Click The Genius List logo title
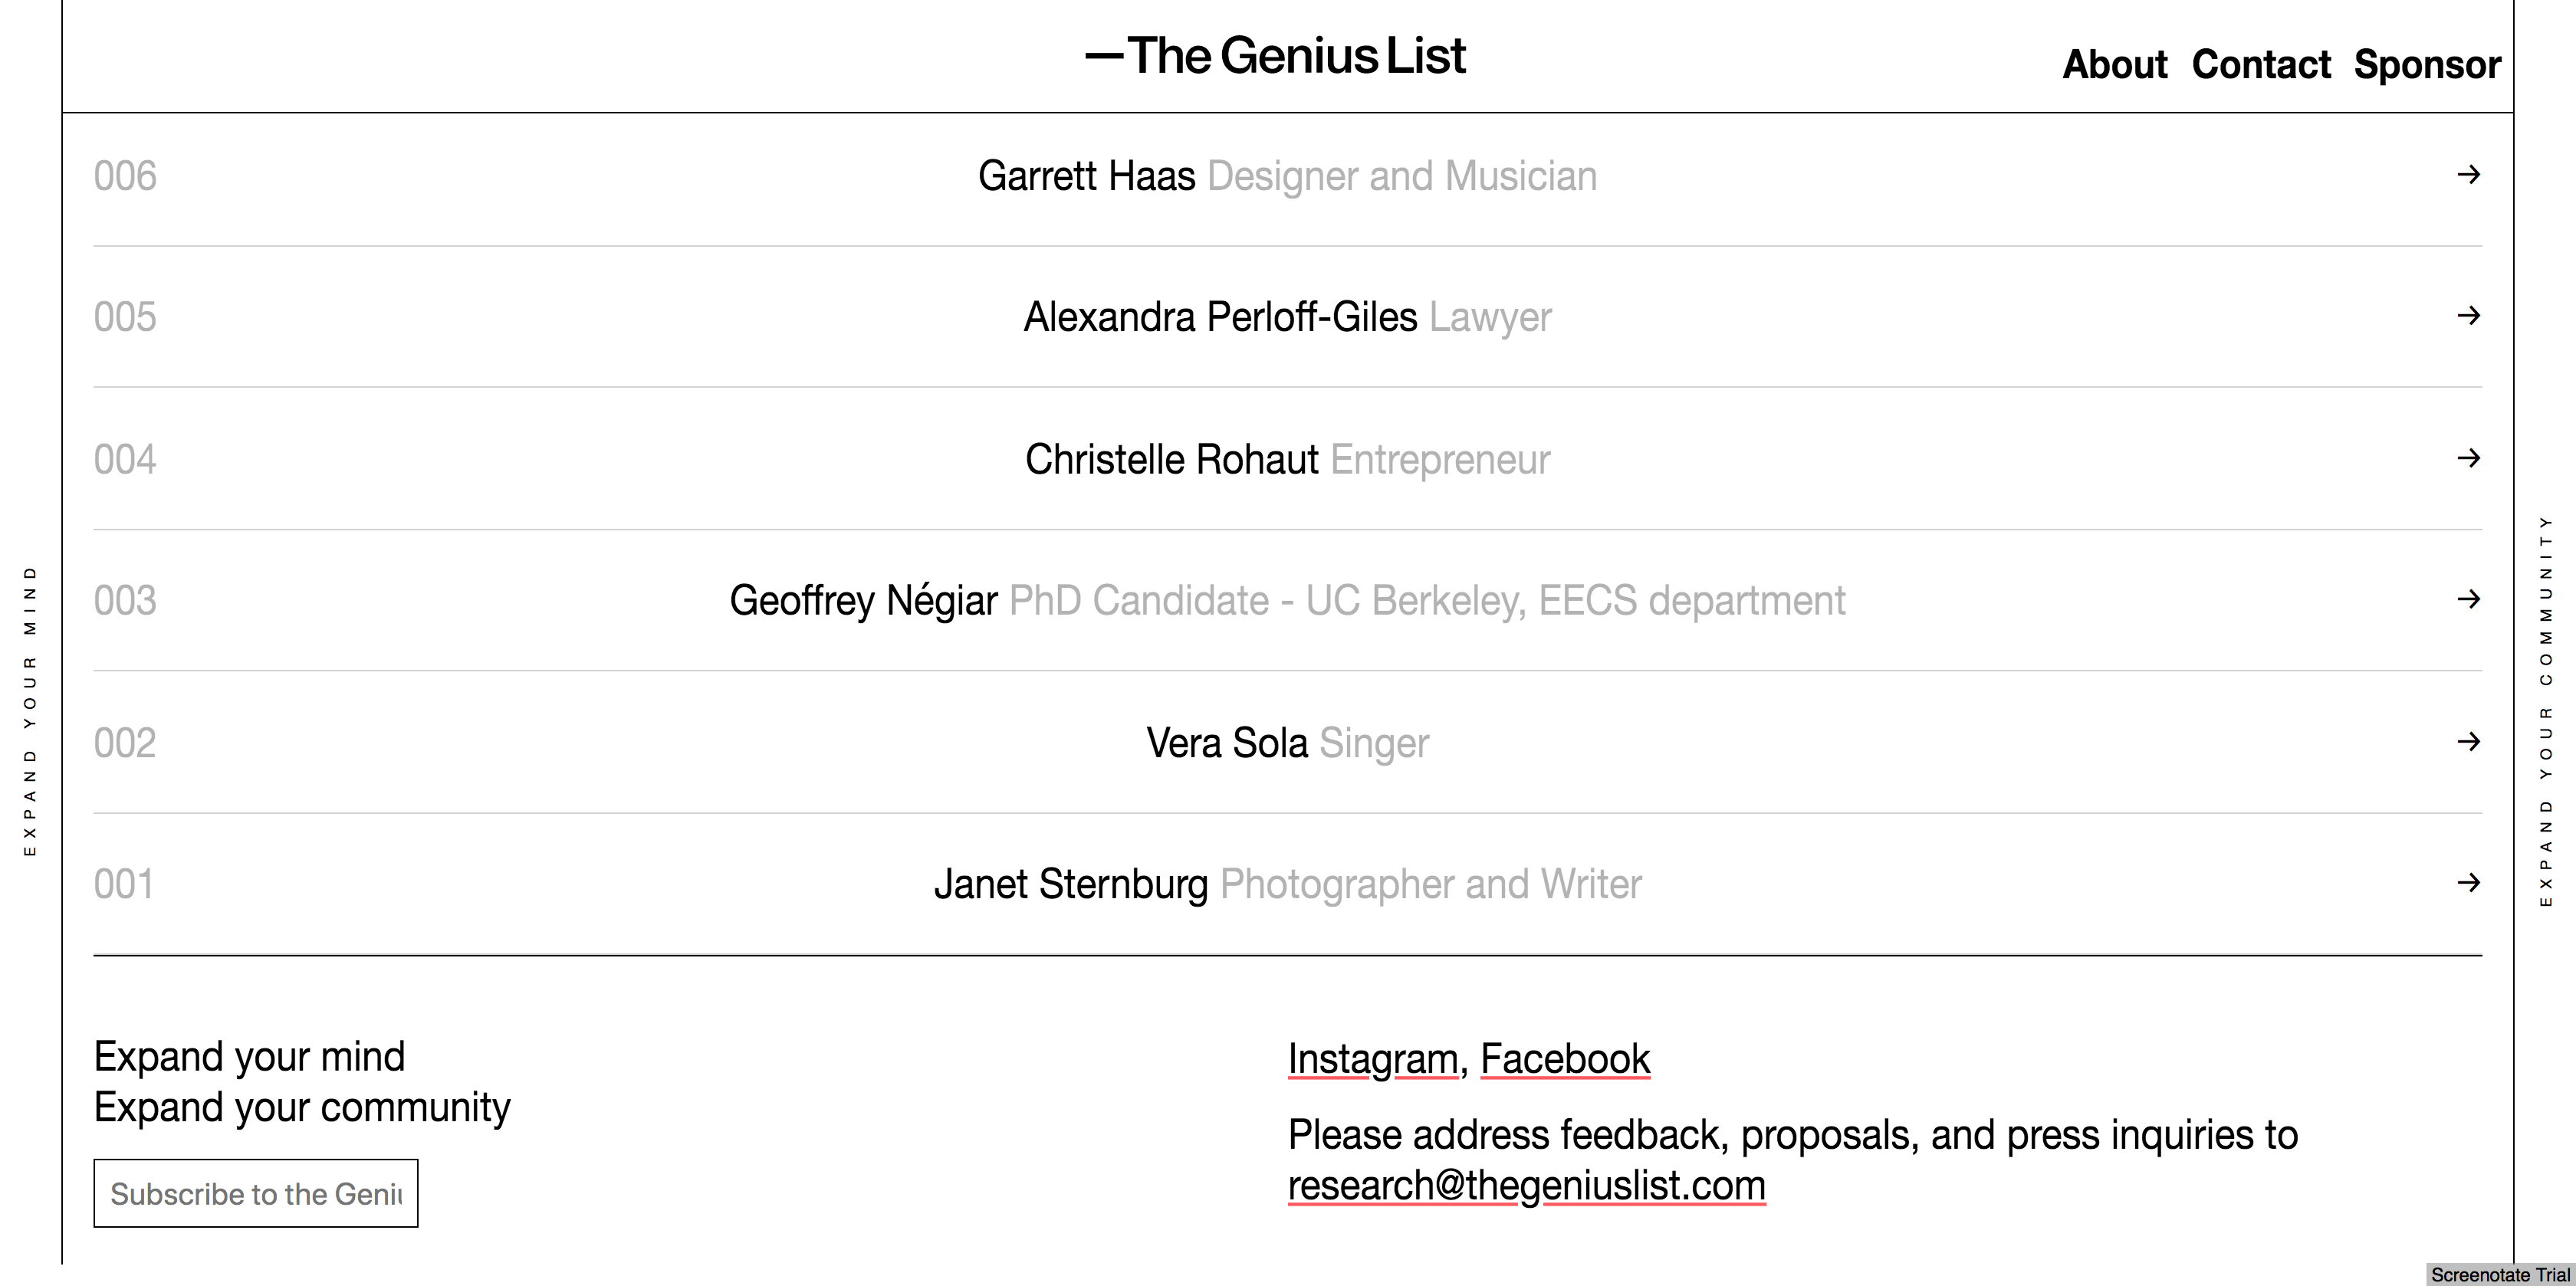Viewport: 2576px width, 1286px height. click(x=1276, y=56)
